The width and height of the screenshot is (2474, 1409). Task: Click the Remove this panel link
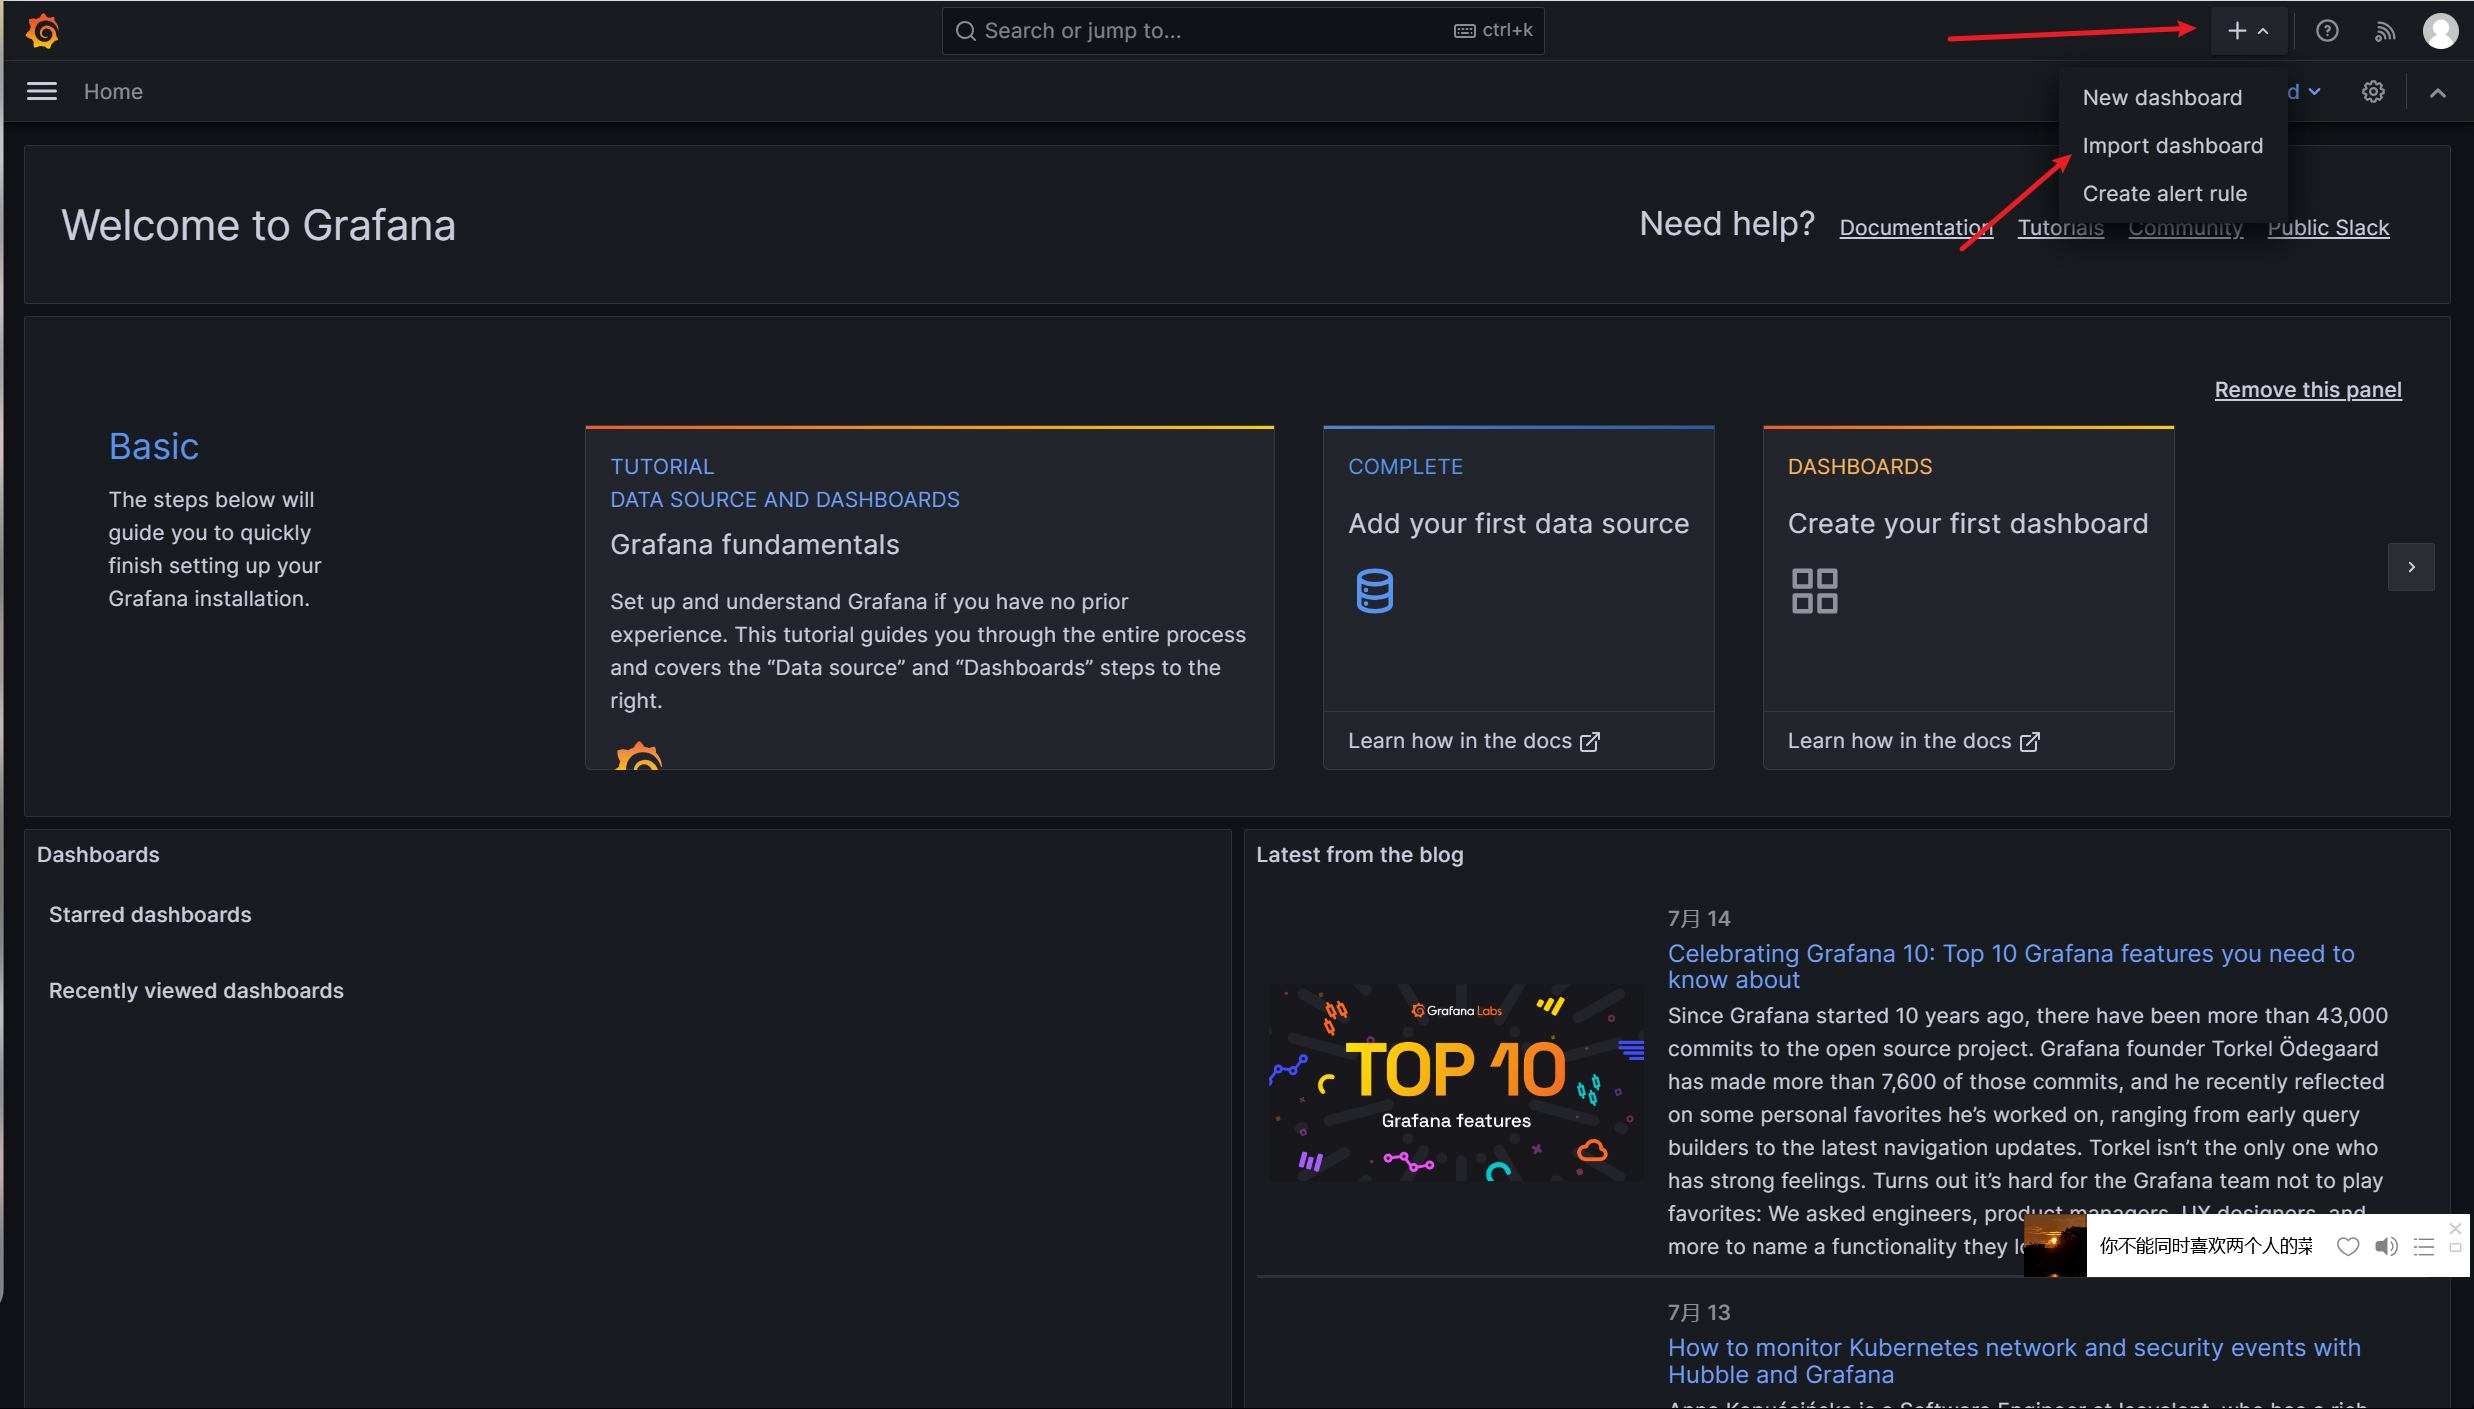[2307, 390]
